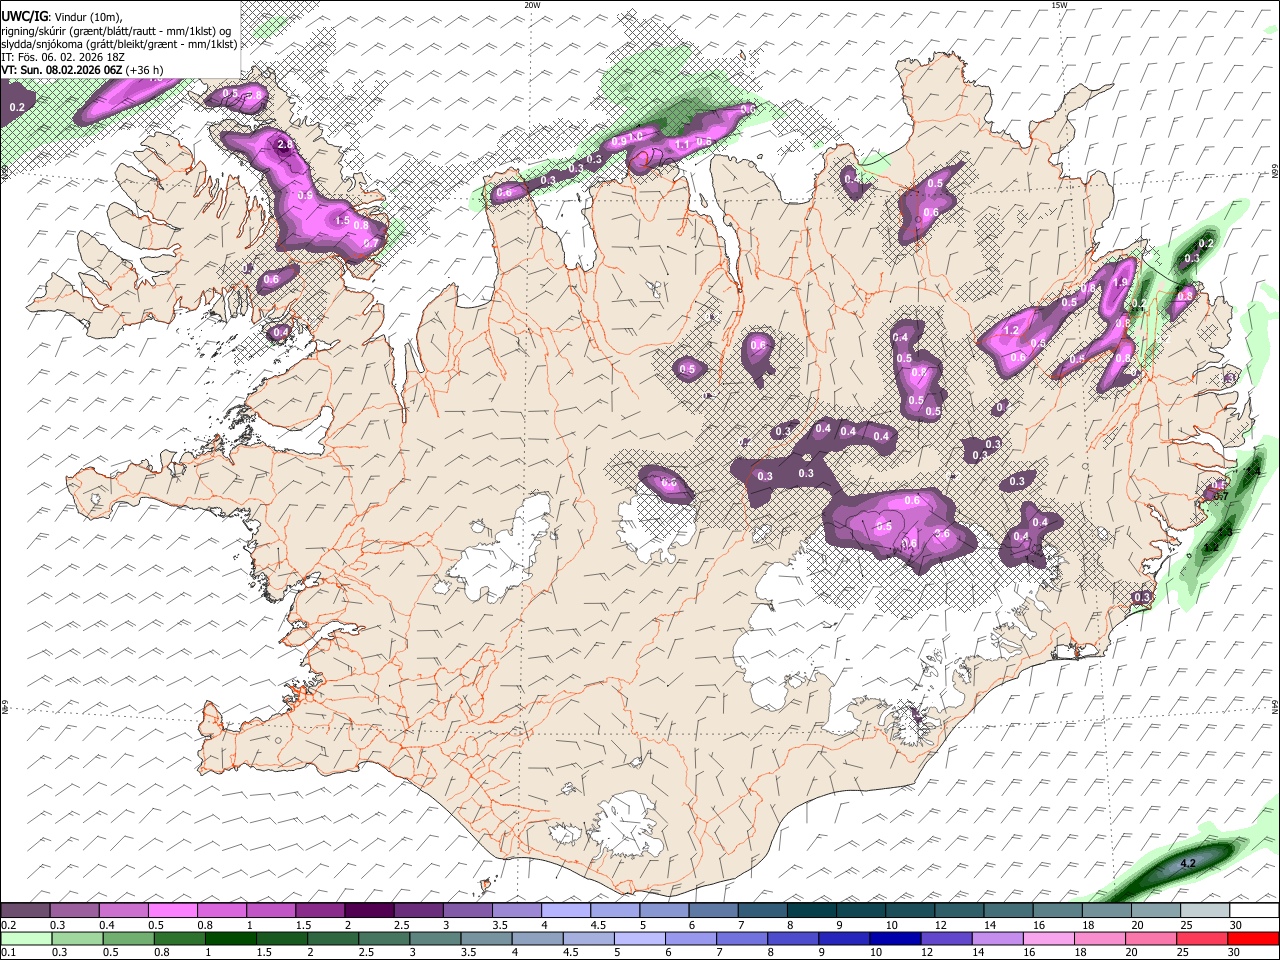Viewport: 1280px width, 960px height.
Task: Click the '15W' longitude label
Action: coord(1059,5)
